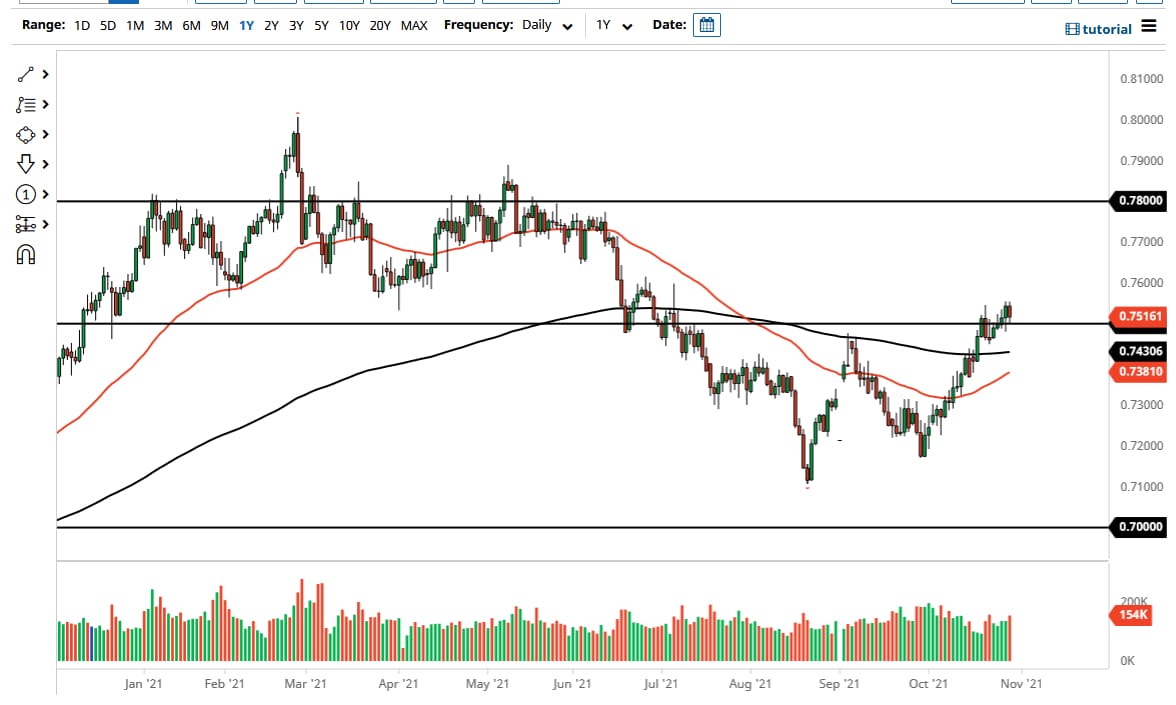1176x705 pixels.
Task: Click the 0.72000 price axis value
Action: [1142, 446]
